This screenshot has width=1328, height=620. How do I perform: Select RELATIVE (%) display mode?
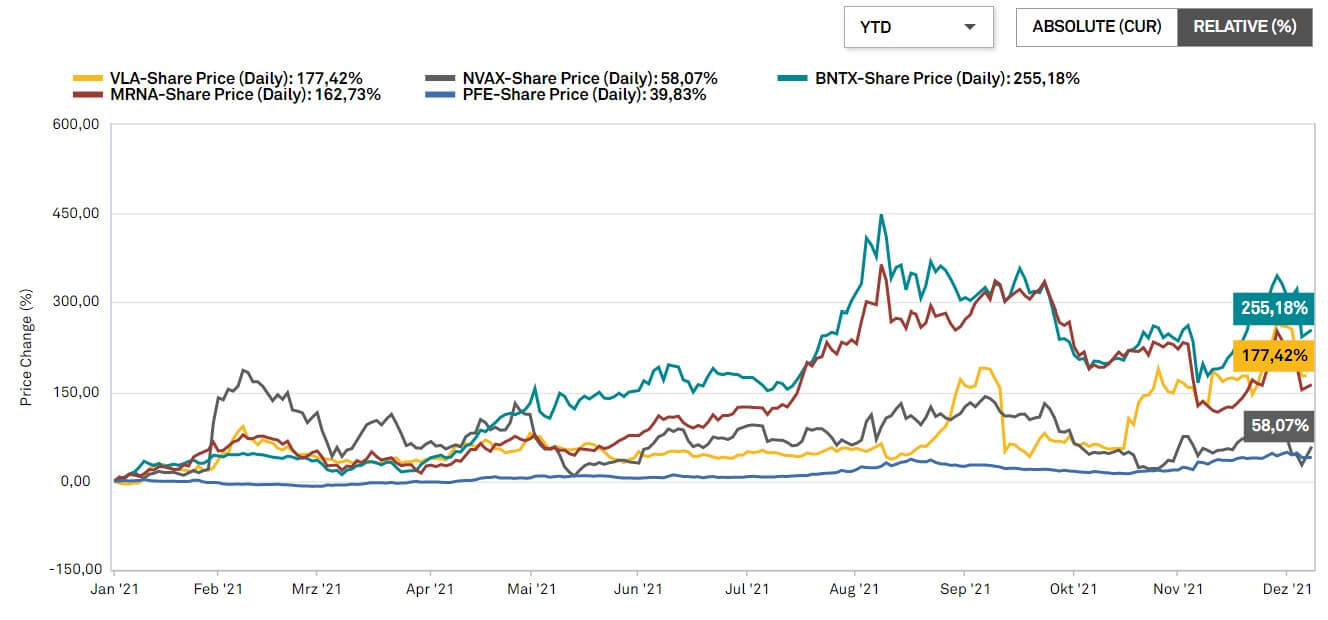pos(1243,27)
